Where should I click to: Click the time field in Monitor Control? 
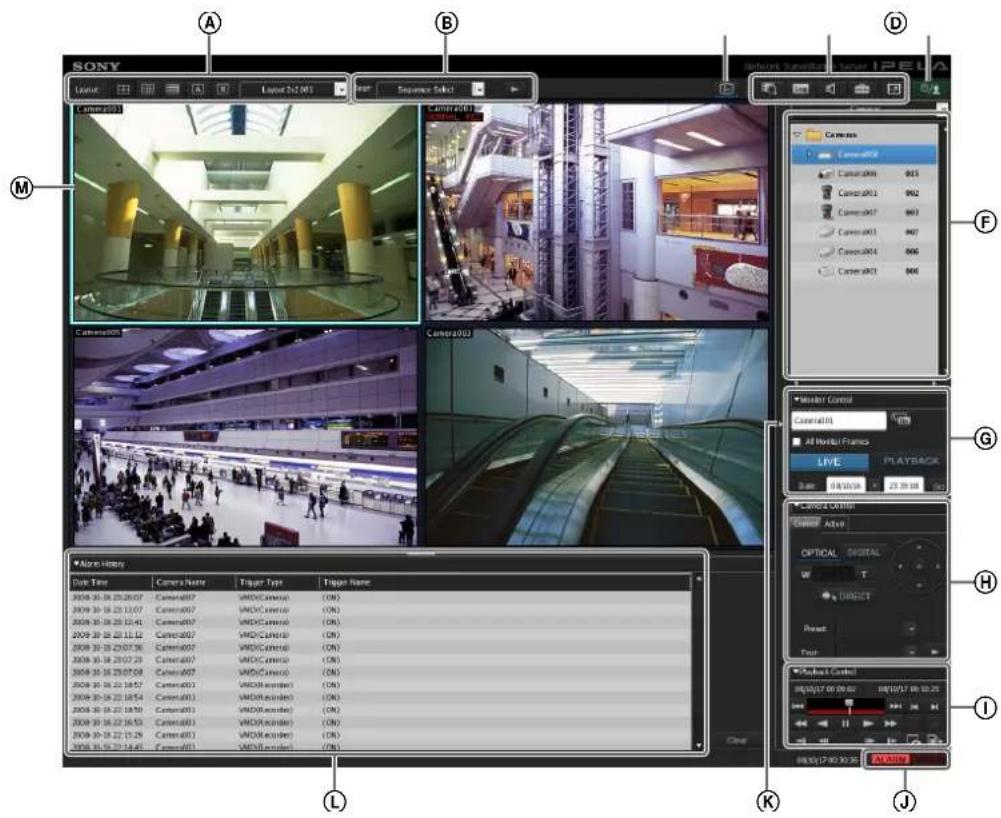click(x=904, y=485)
